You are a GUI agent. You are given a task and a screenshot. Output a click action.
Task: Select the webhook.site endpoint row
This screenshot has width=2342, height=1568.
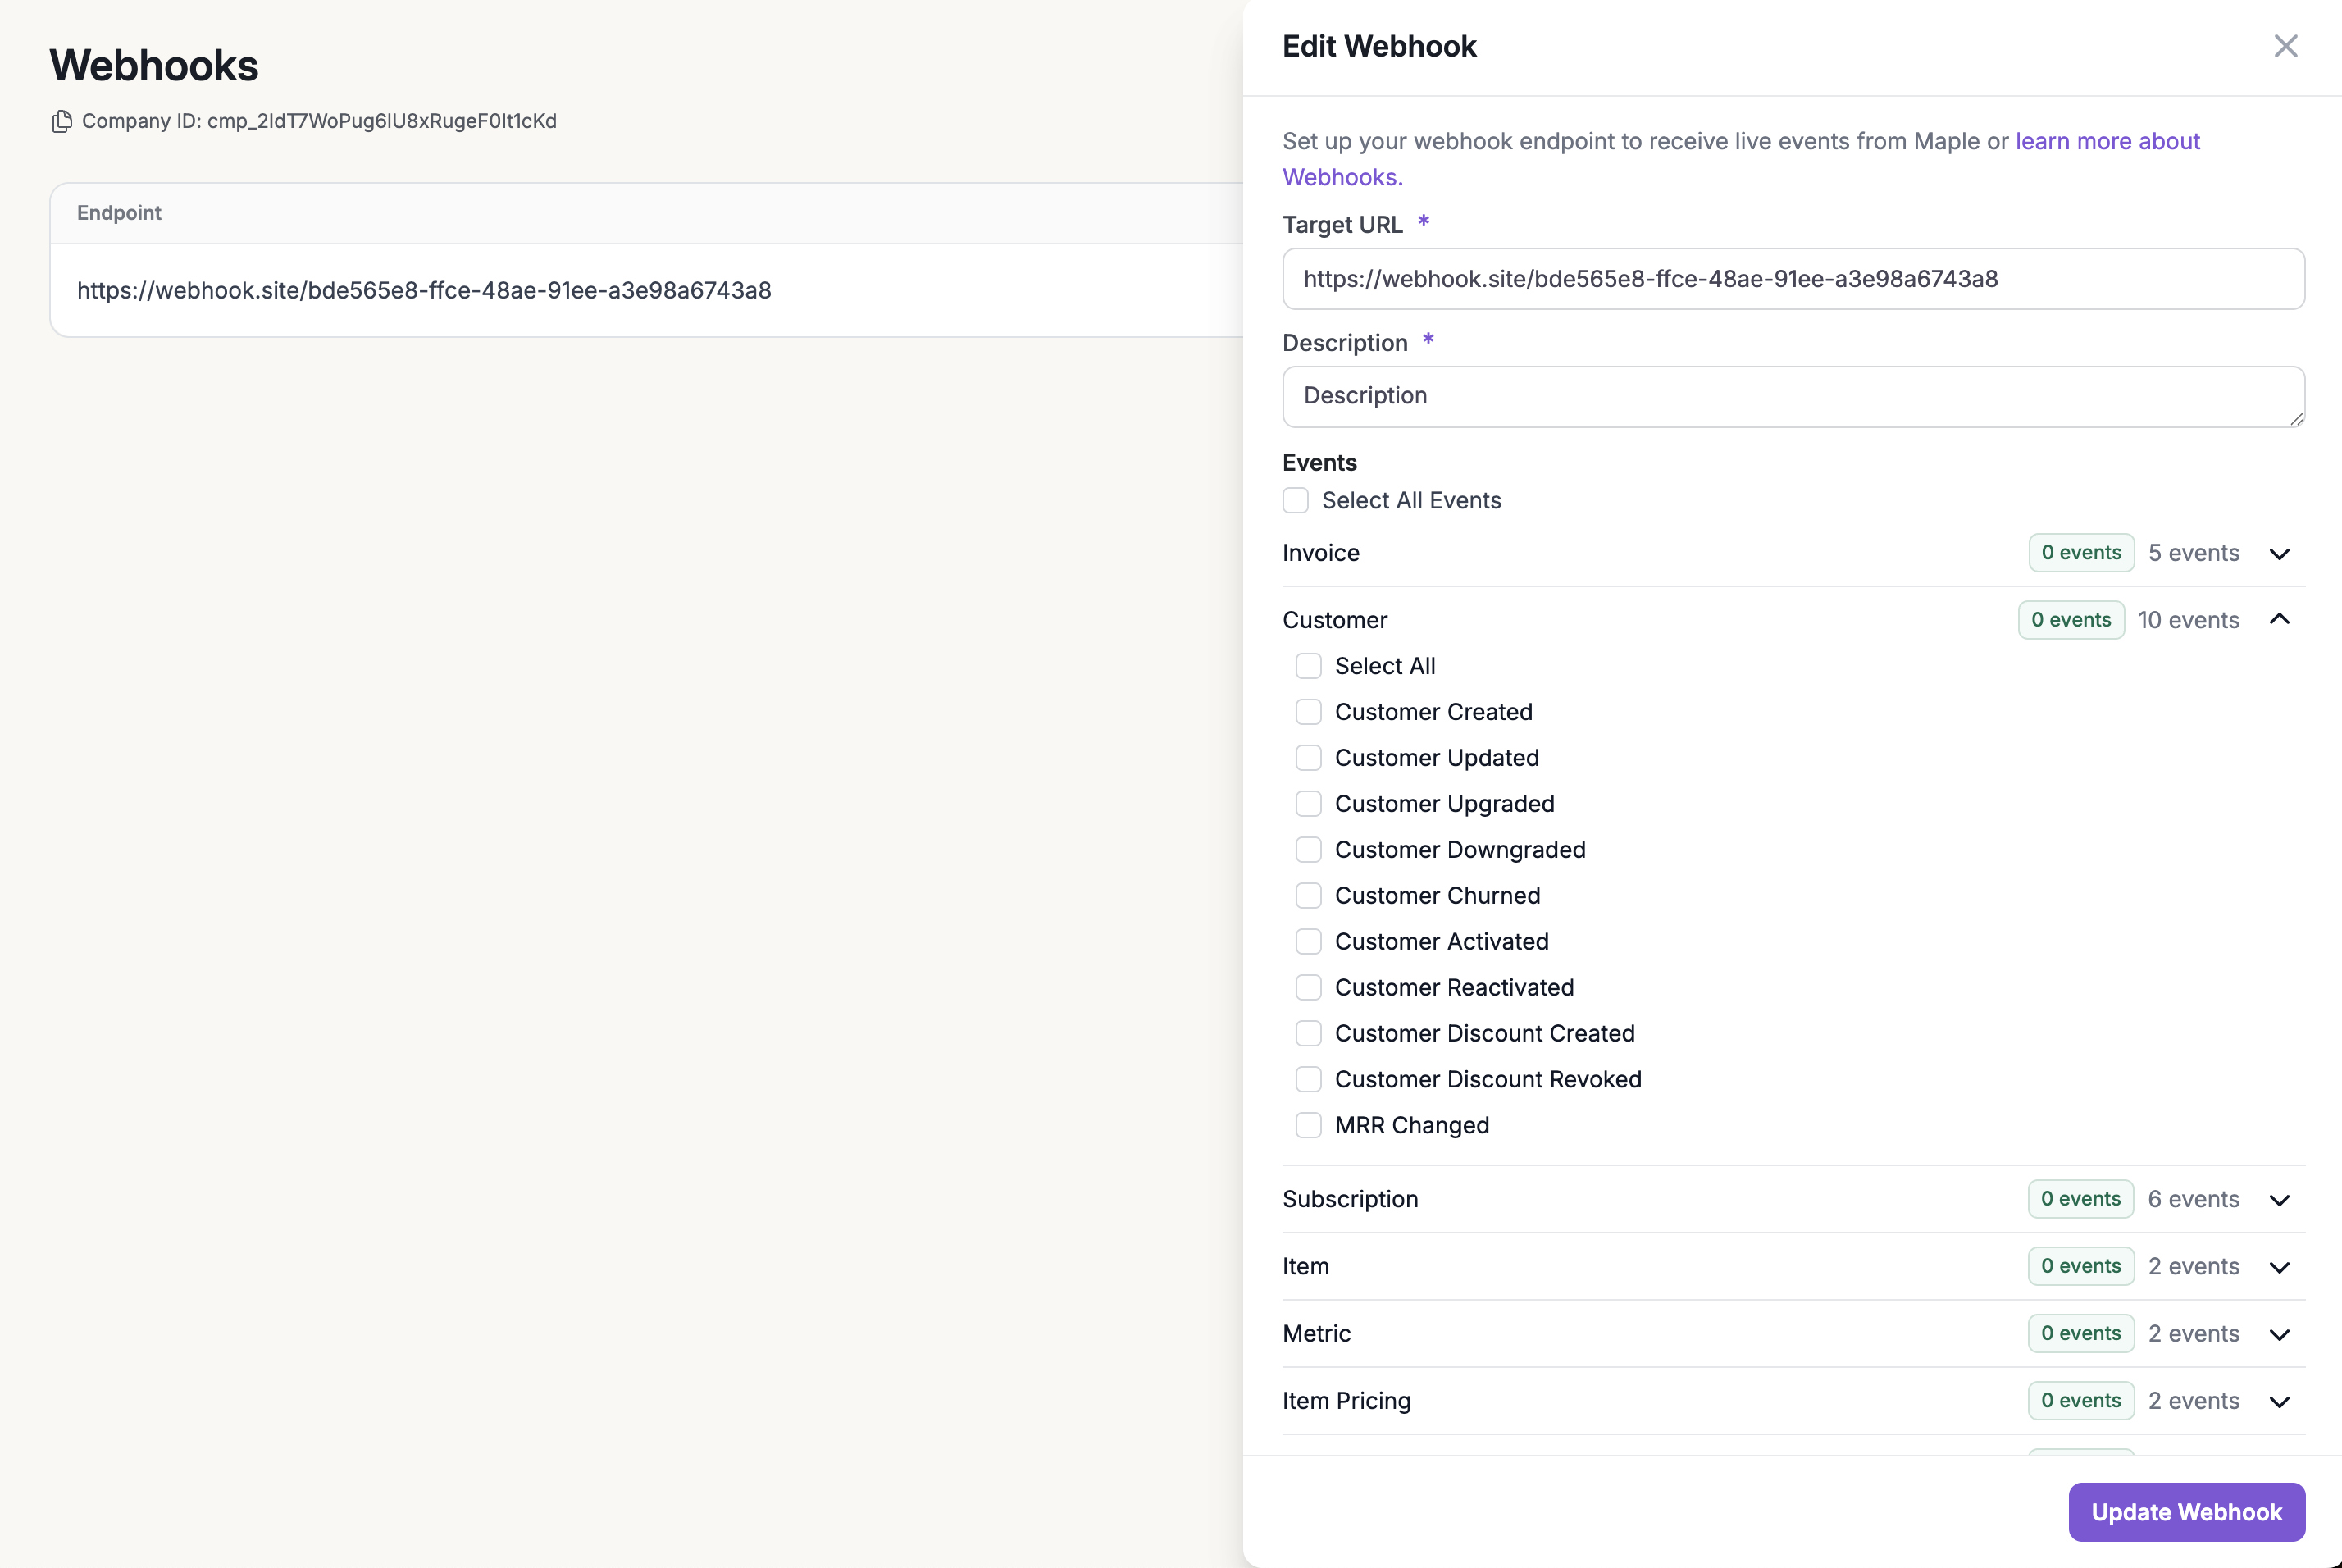pyautogui.click(x=424, y=290)
